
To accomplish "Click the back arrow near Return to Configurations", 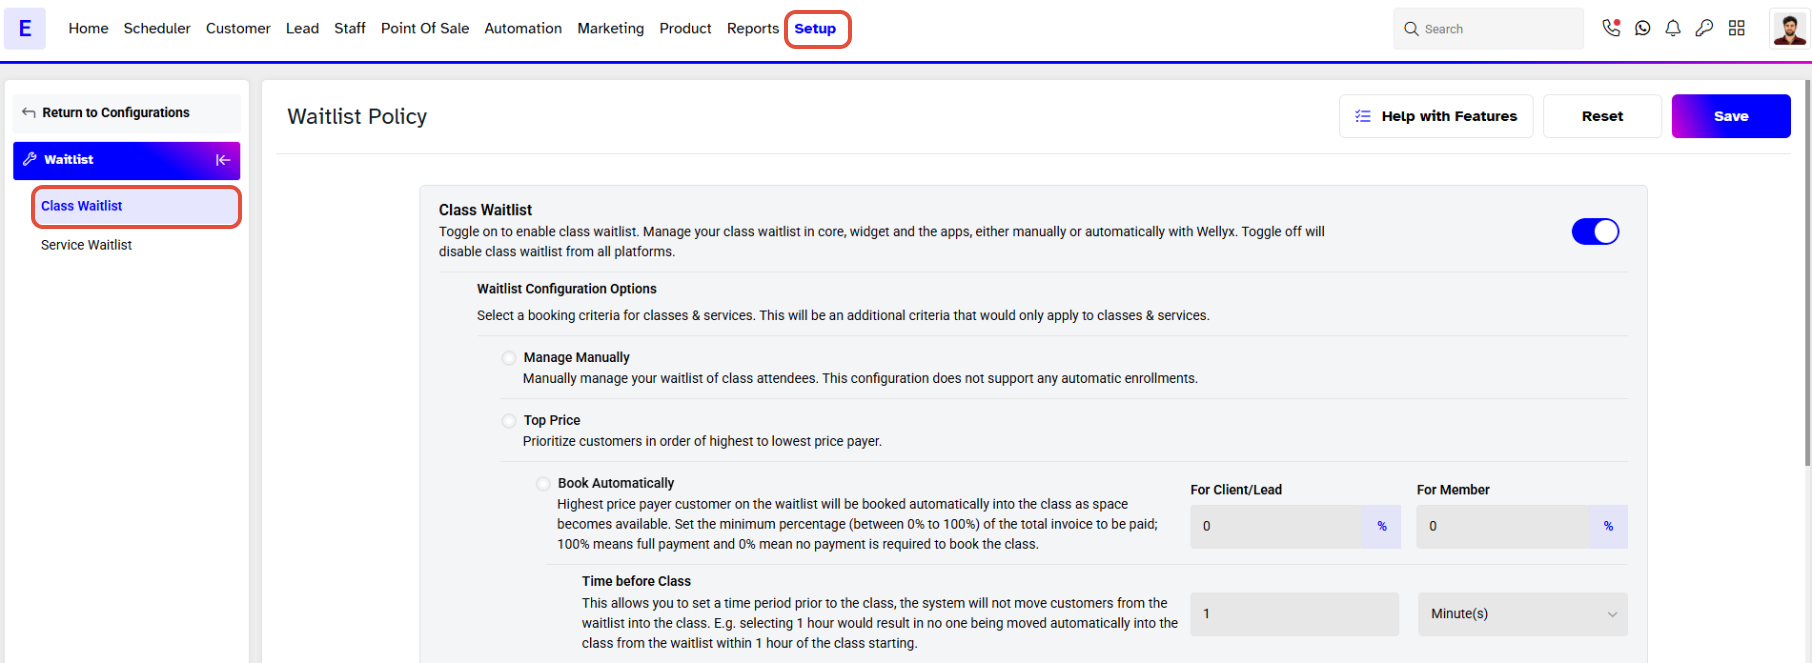I will (x=29, y=113).
